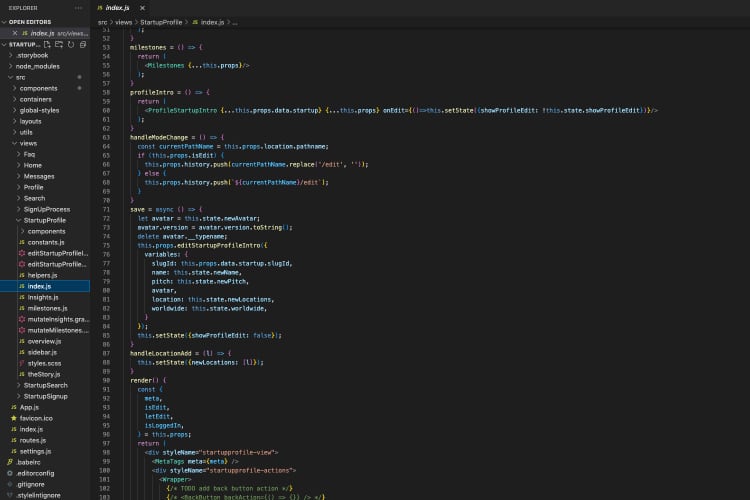This screenshot has height=500, width=750.
Task: Expand the node_modules folder
Action: [38, 66]
